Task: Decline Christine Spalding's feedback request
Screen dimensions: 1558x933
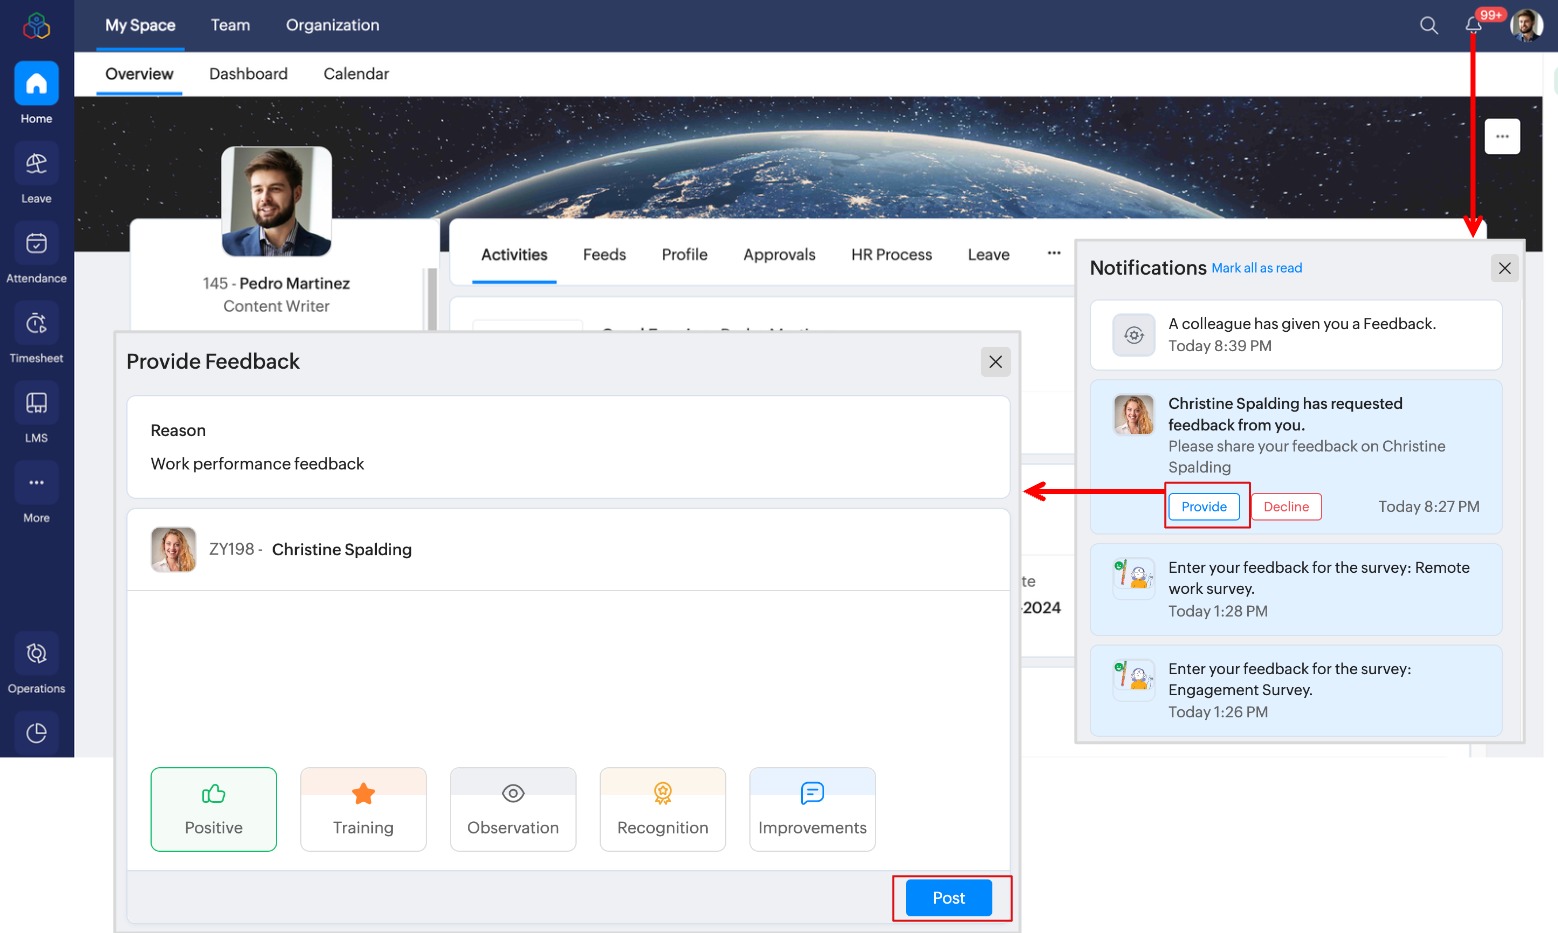Action: tap(1285, 507)
